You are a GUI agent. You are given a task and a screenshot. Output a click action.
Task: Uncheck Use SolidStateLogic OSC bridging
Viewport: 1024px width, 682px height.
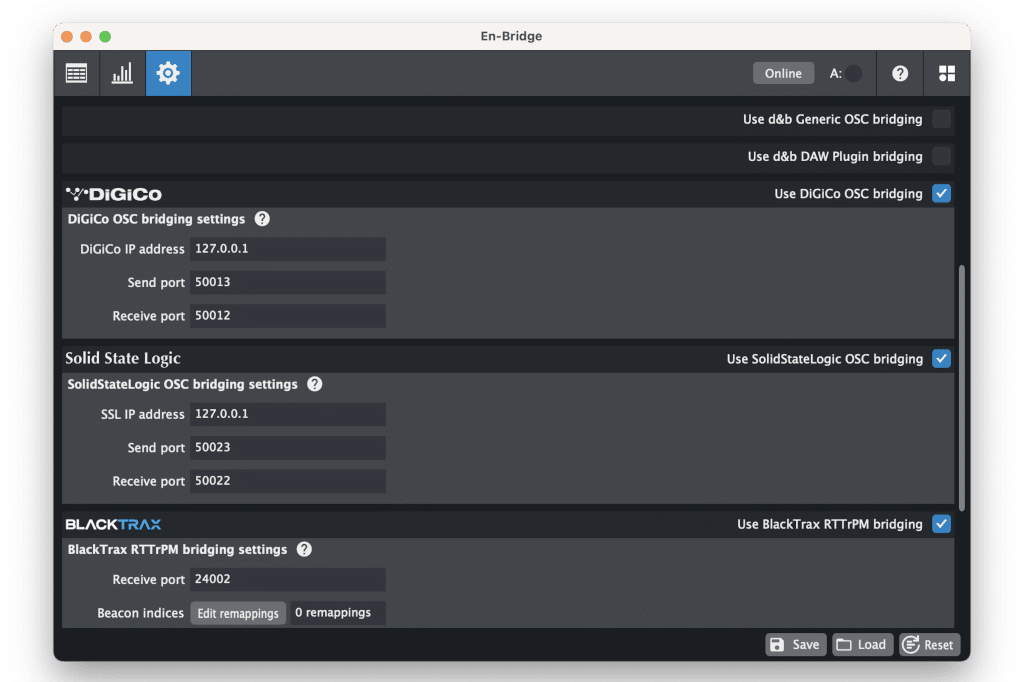[x=941, y=359]
